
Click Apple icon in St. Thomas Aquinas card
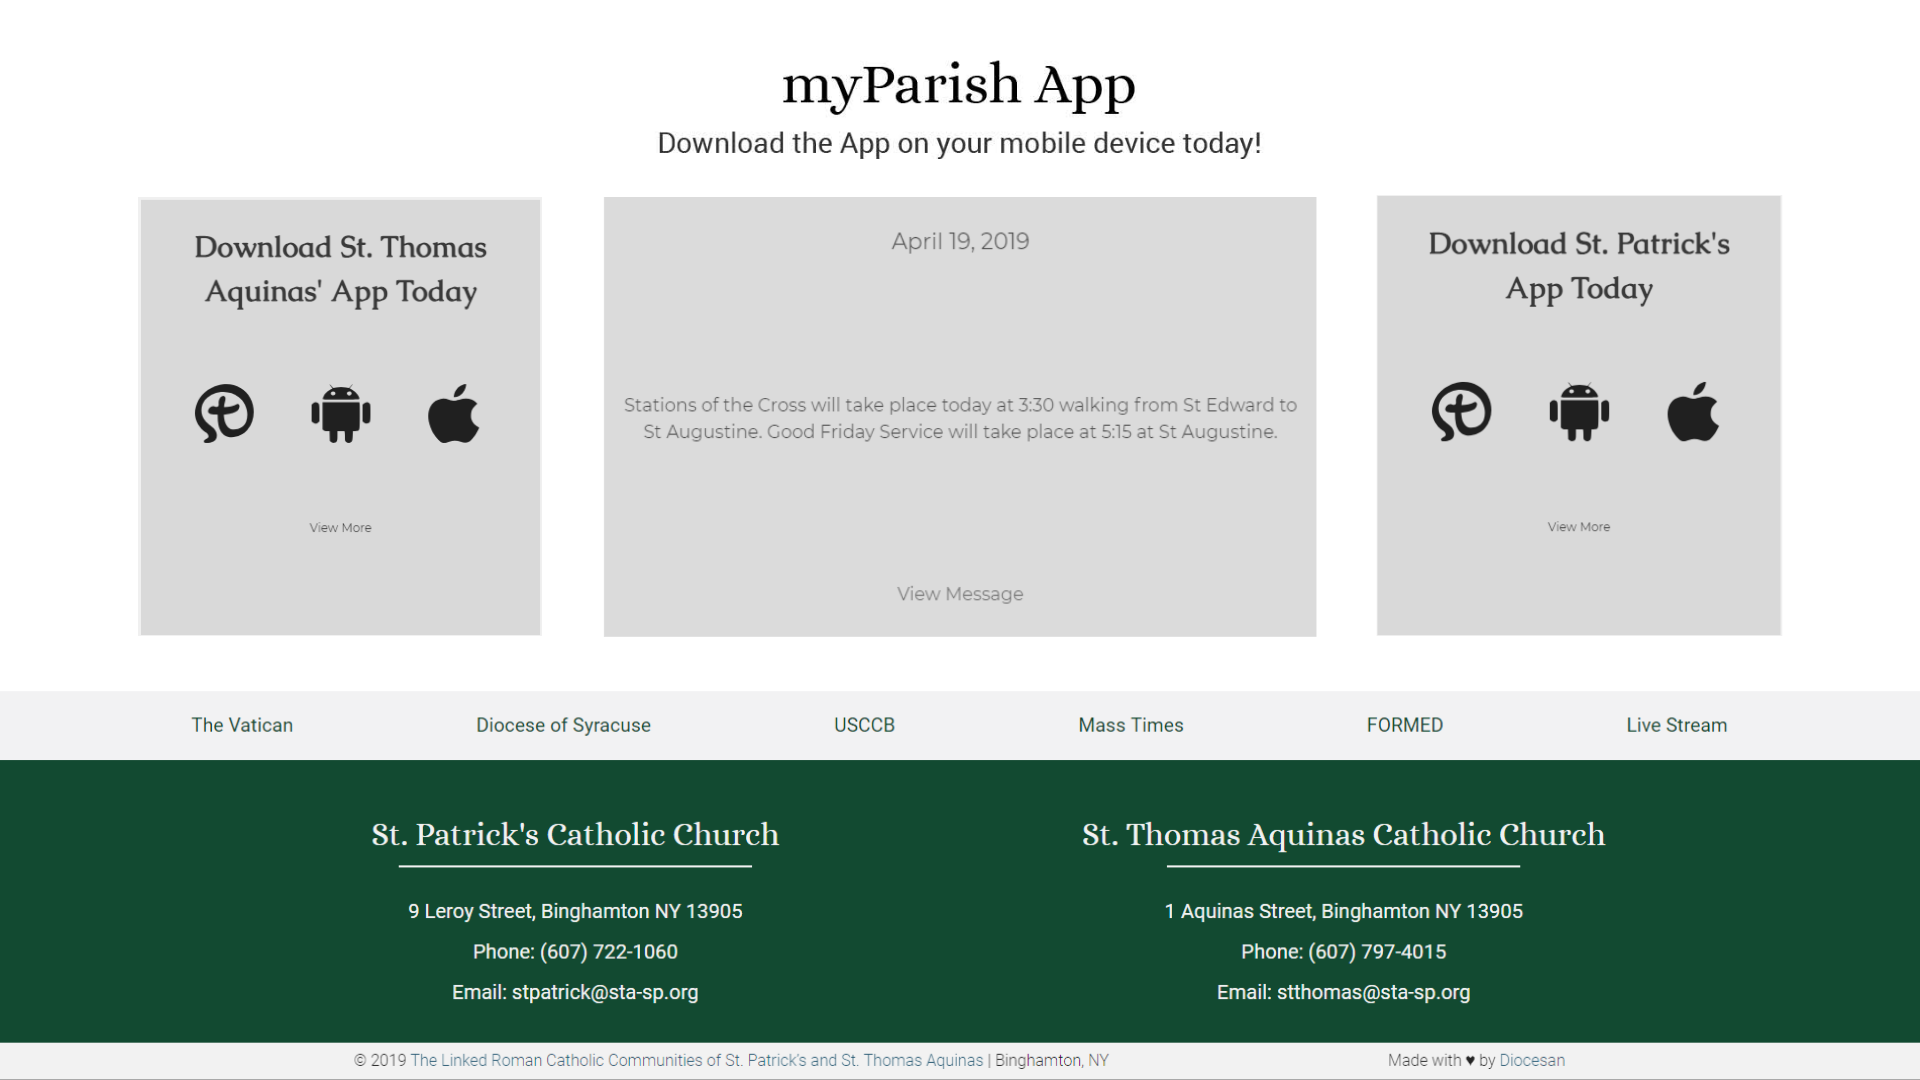pyautogui.click(x=454, y=413)
